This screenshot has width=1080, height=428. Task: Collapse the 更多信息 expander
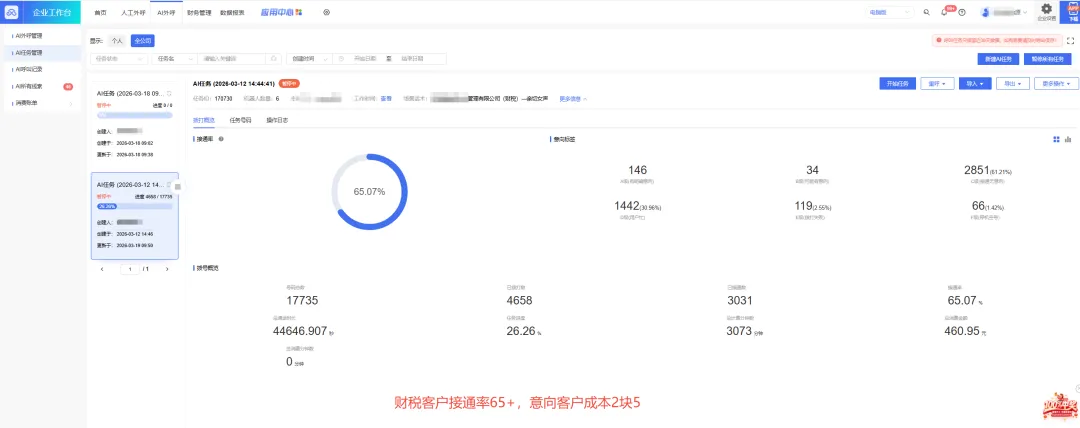click(x=573, y=99)
